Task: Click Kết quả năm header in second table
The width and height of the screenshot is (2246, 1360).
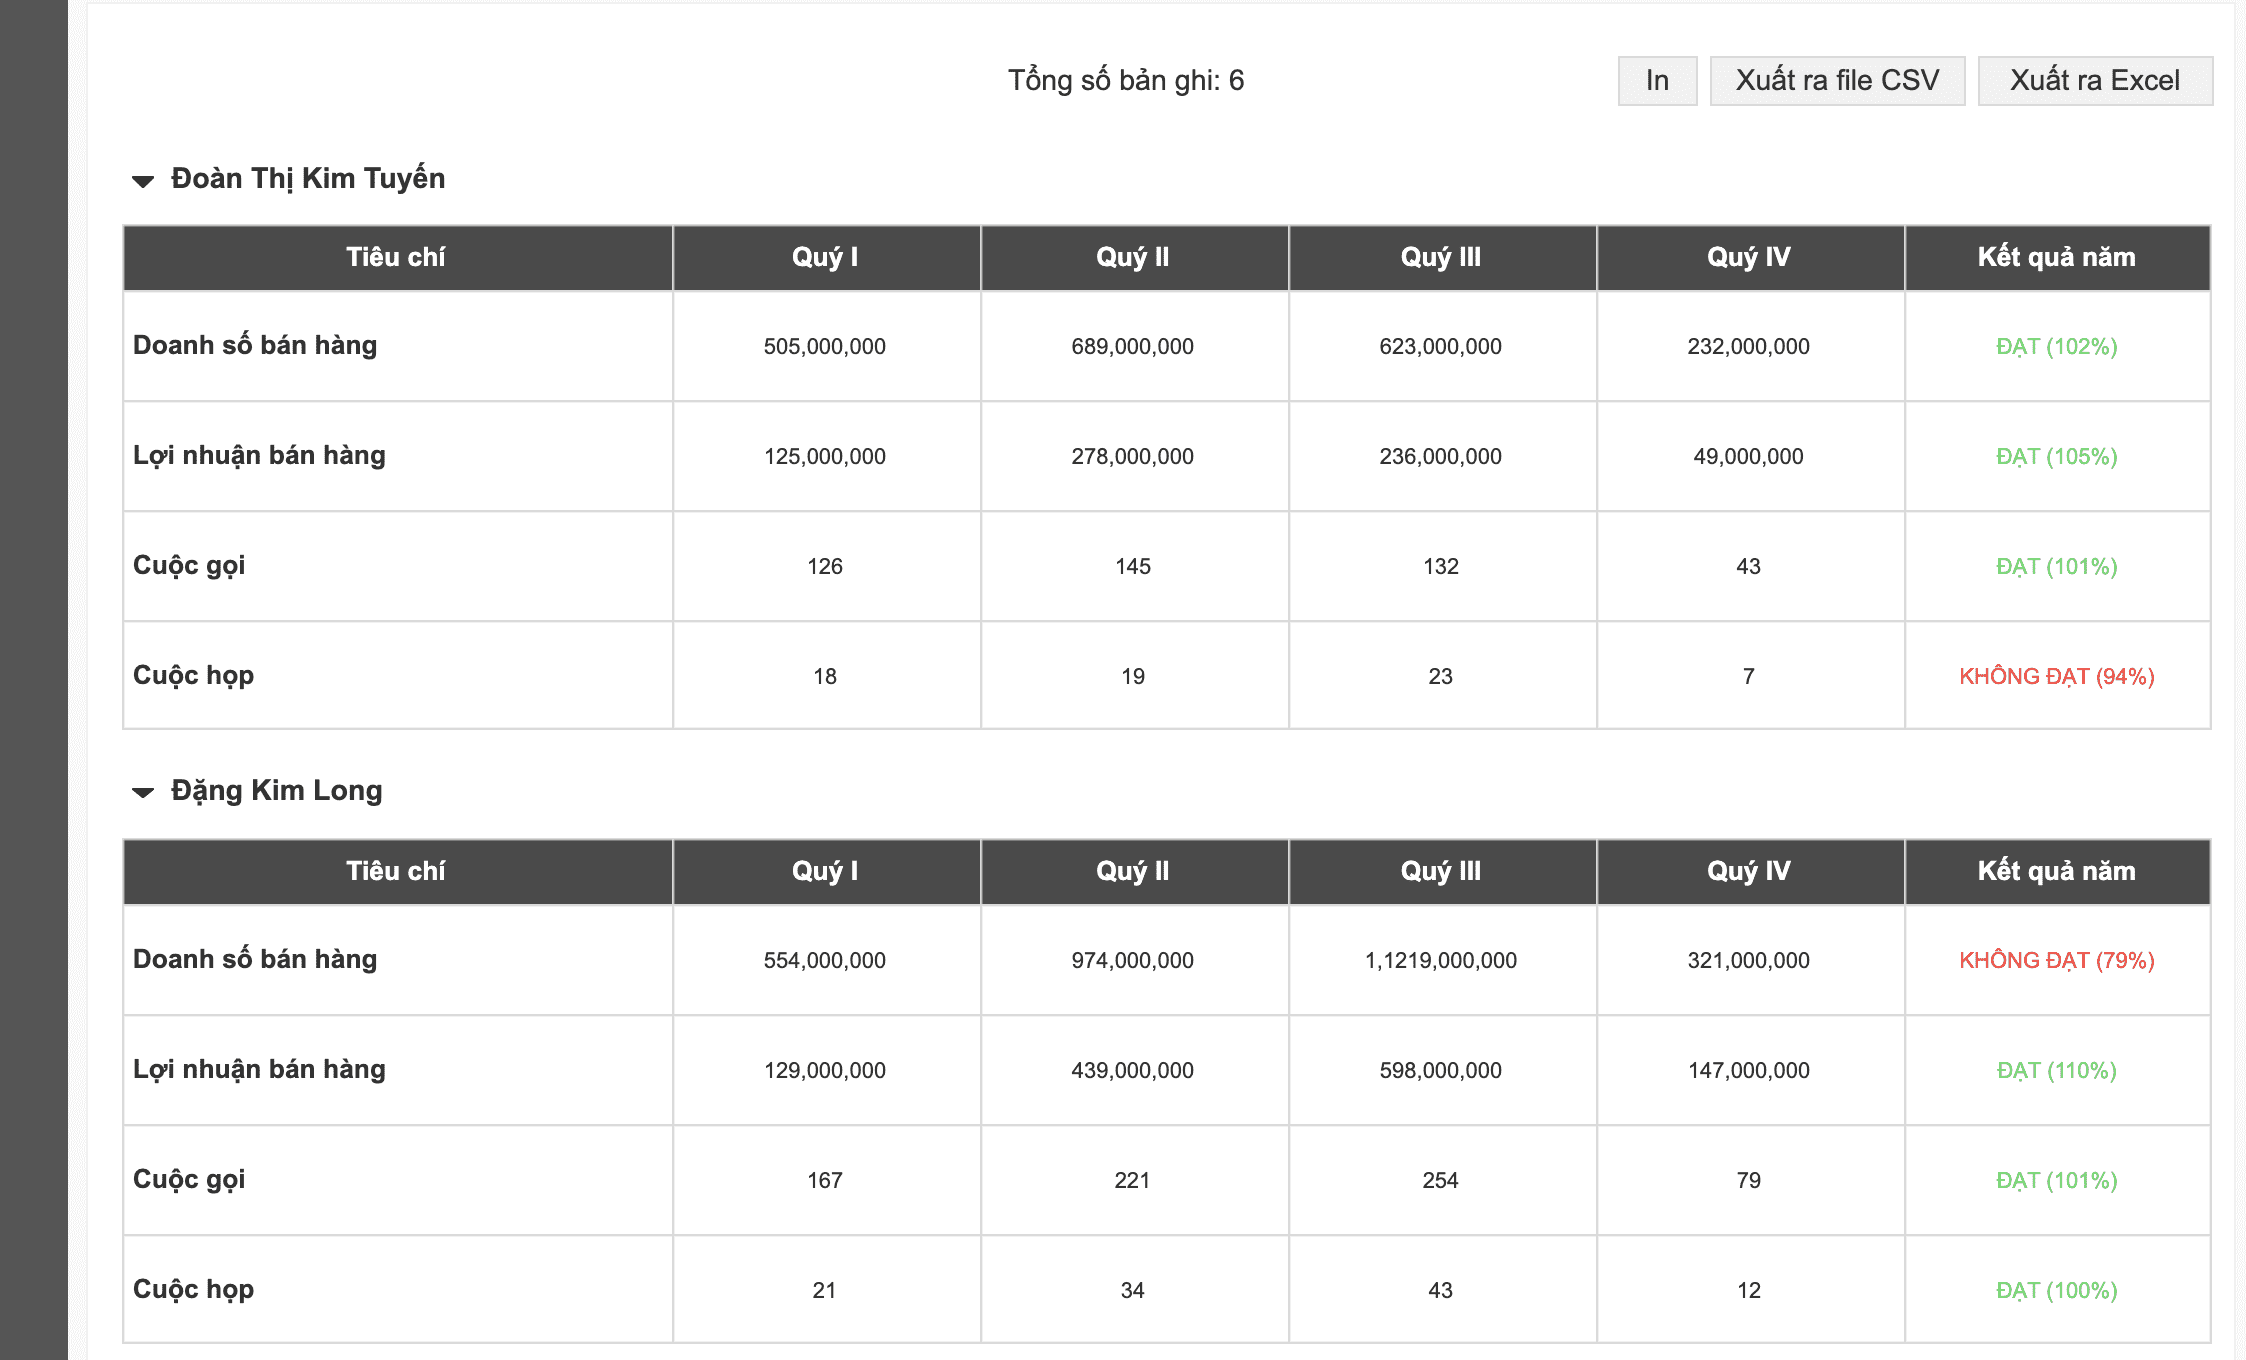Action: coord(2056,871)
